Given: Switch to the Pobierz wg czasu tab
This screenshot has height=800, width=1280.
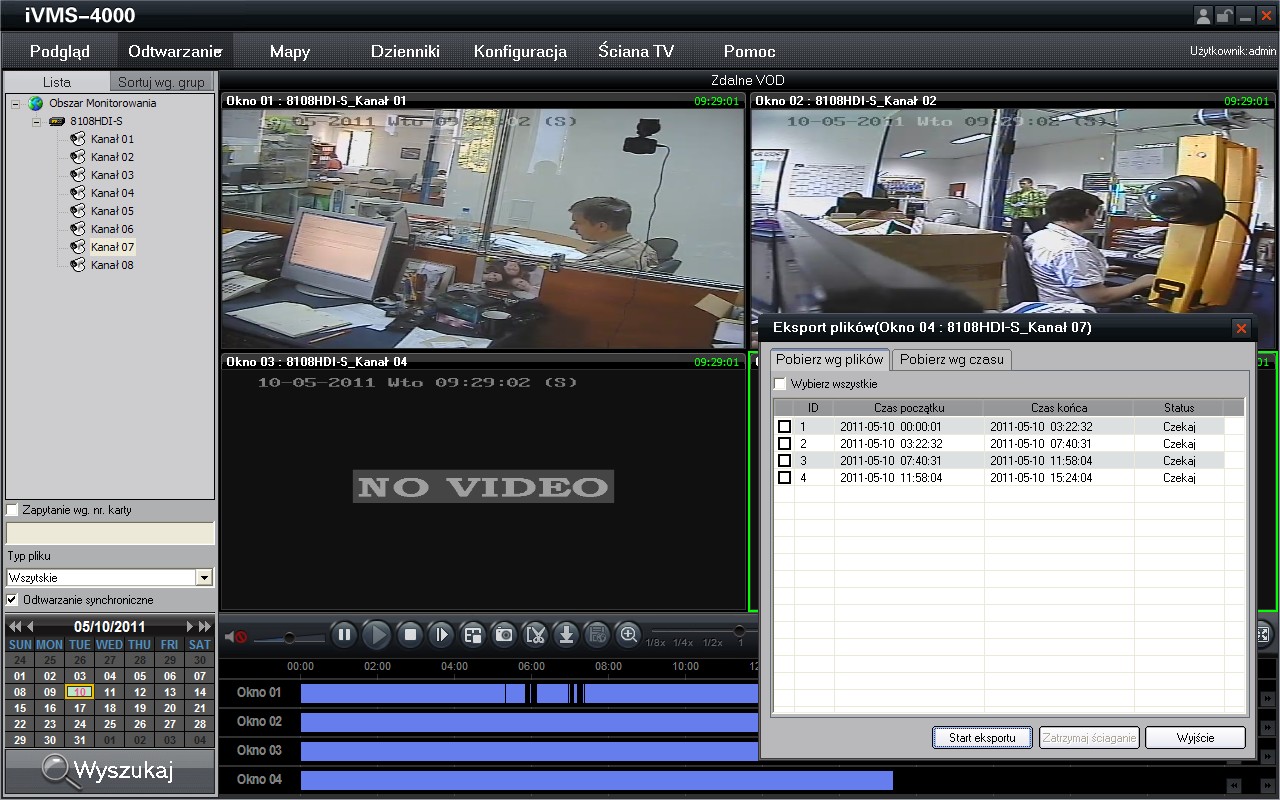Looking at the screenshot, I should 951,359.
